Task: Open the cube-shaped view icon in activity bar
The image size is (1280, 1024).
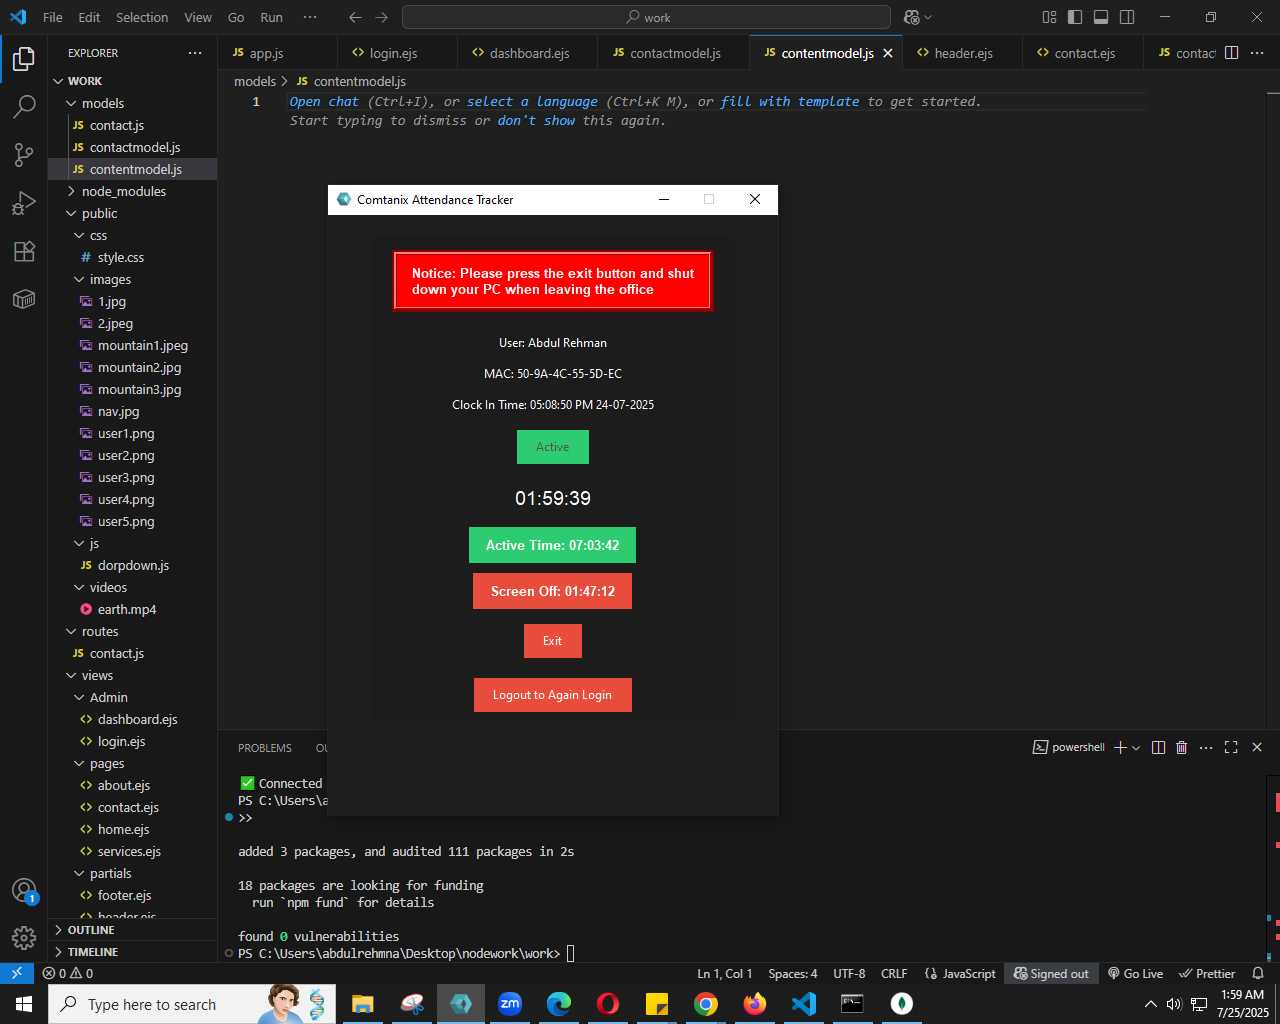Action: (x=24, y=299)
